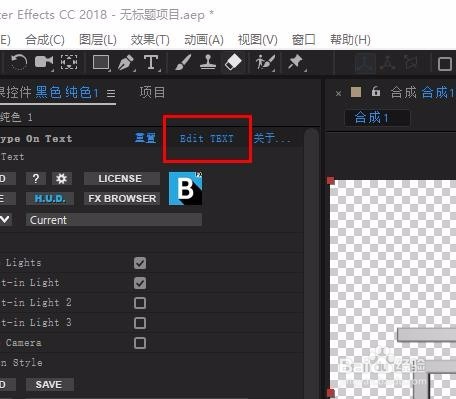Click the effect controls vertical scrollbar

(312, 263)
